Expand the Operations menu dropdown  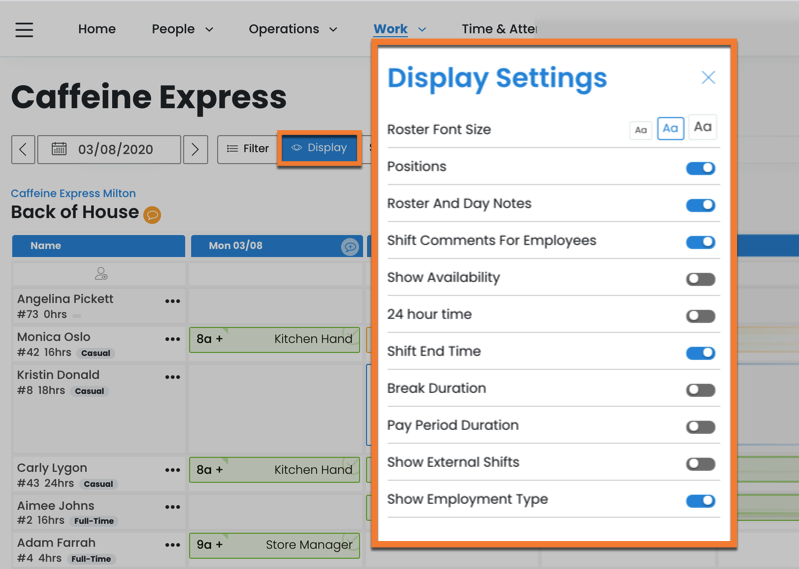293,29
